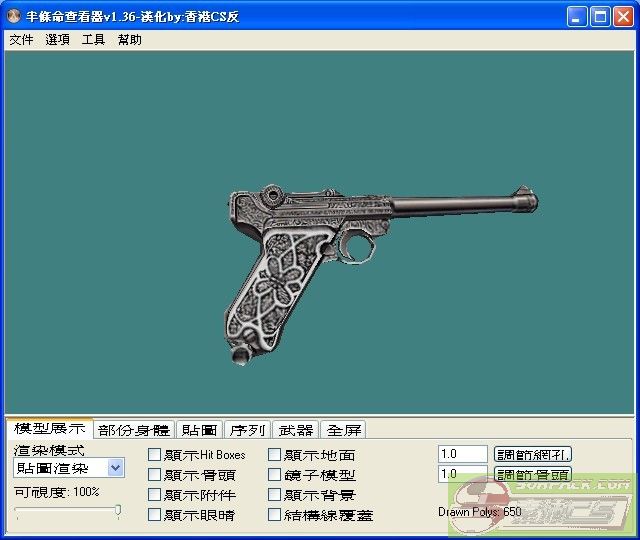Viewport: 640px width, 540px height.
Task: Click the 可視度: 100% label
Action: click(x=57, y=492)
